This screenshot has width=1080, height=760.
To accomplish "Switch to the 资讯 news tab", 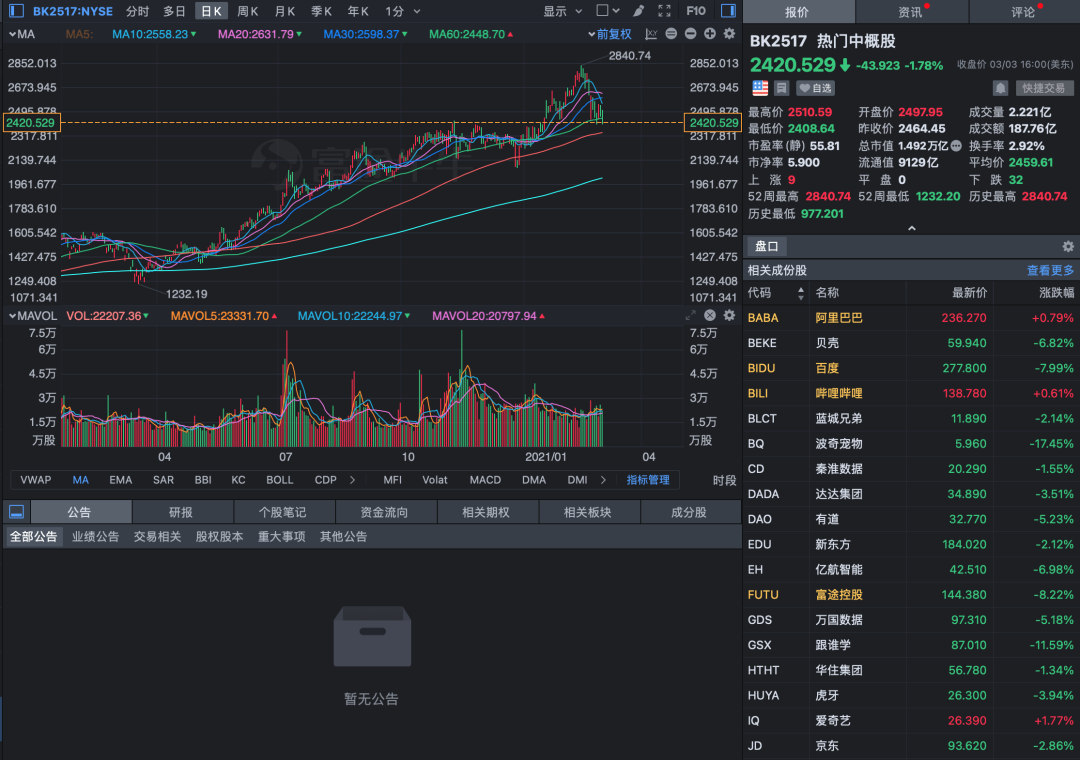I will [x=911, y=12].
